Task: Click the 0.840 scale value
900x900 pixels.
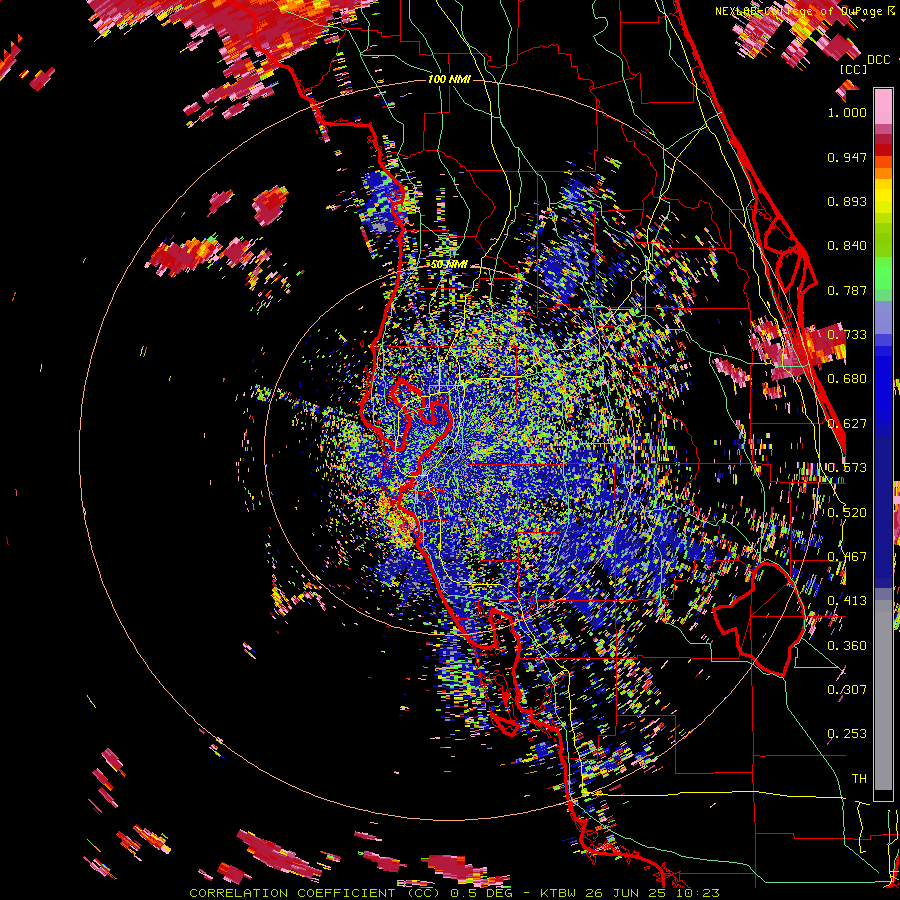Action: pos(847,245)
